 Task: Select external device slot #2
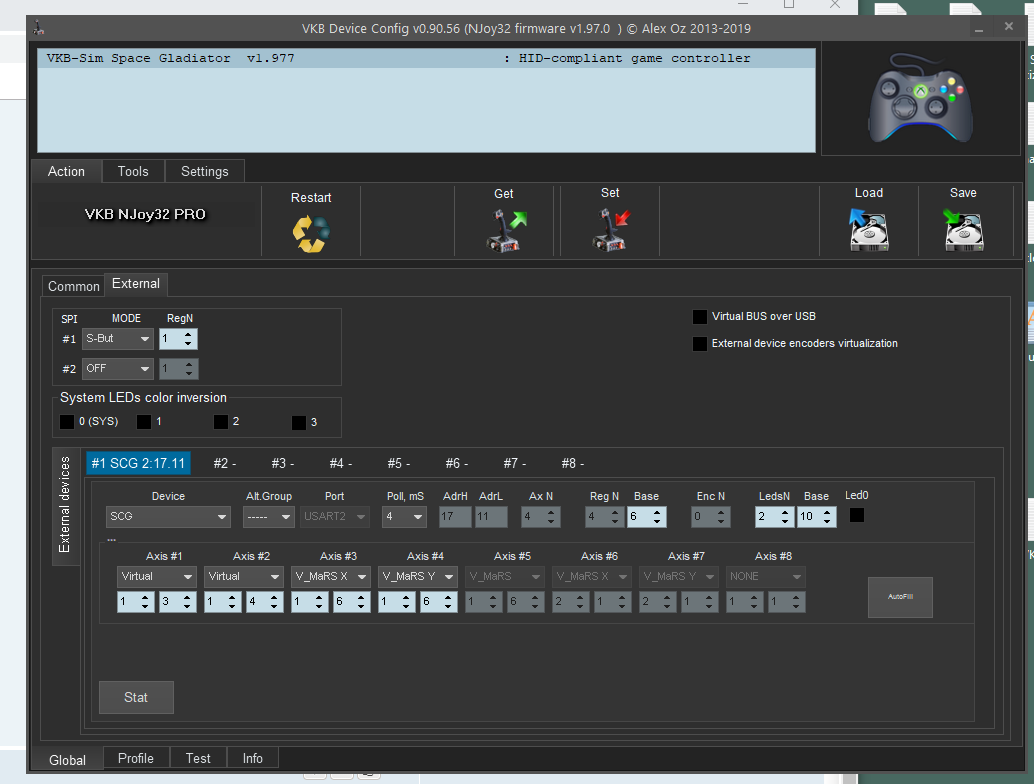point(224,463)
